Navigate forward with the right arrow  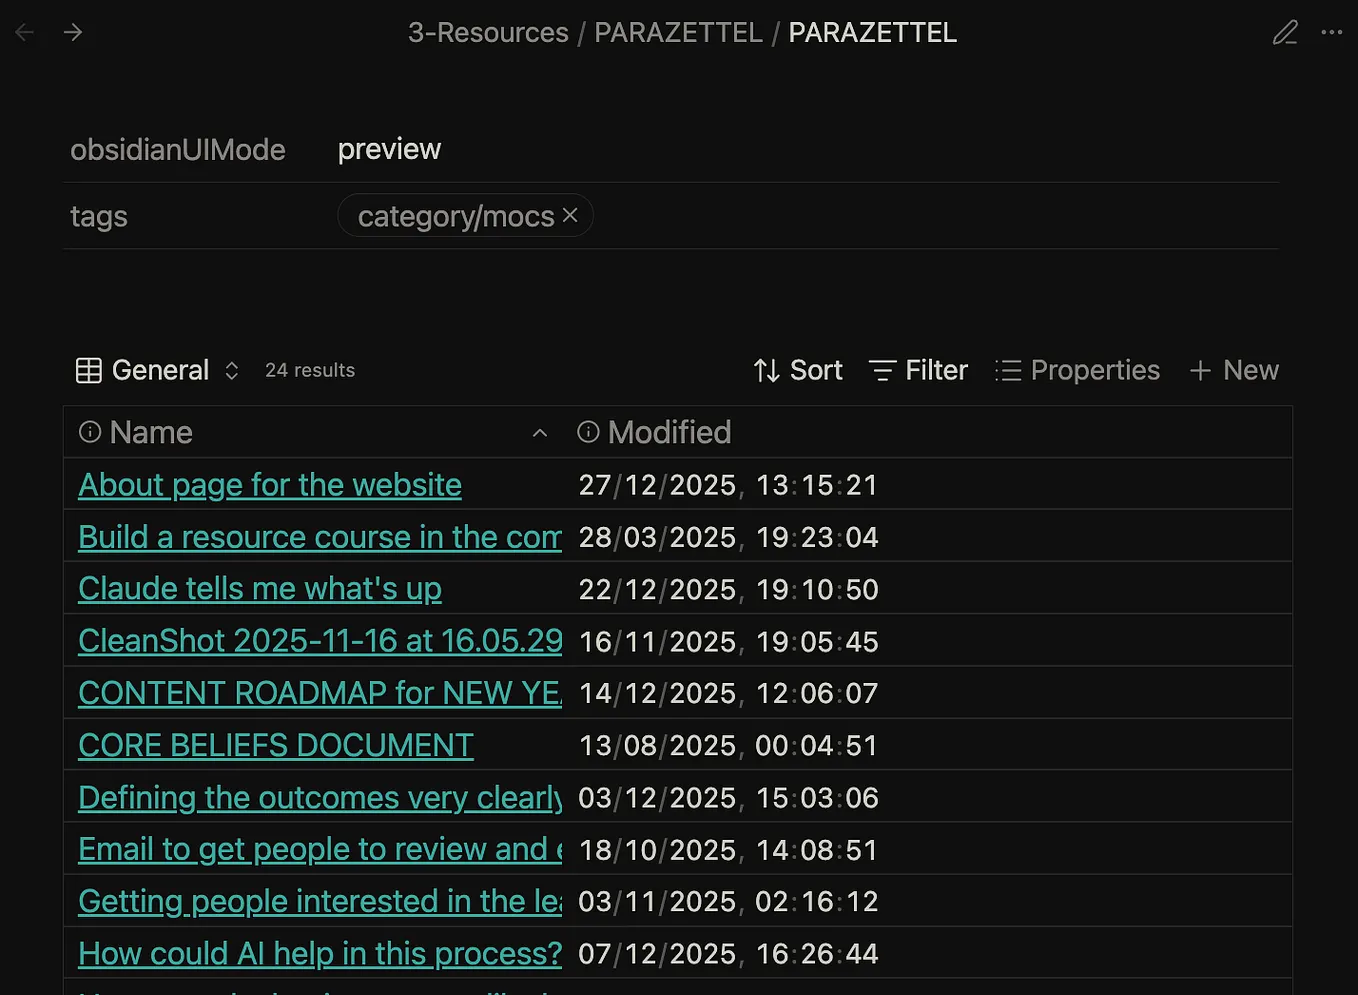click(73, 32)
